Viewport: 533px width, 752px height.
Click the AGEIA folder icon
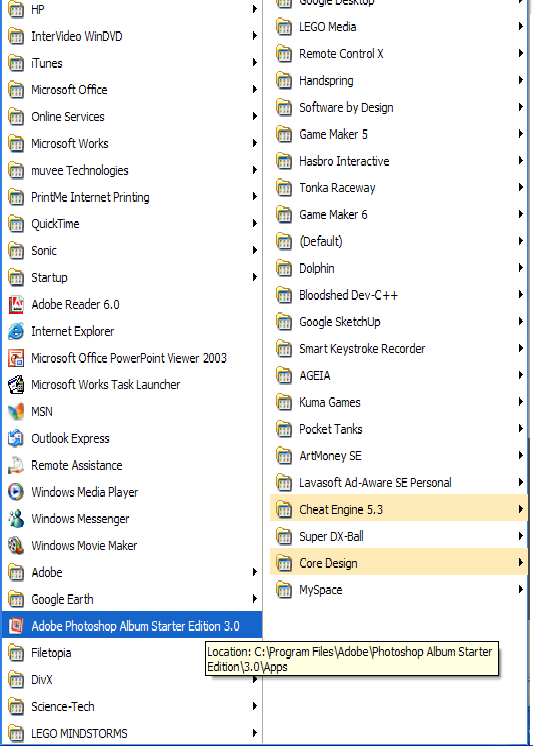tap(284, 376)
